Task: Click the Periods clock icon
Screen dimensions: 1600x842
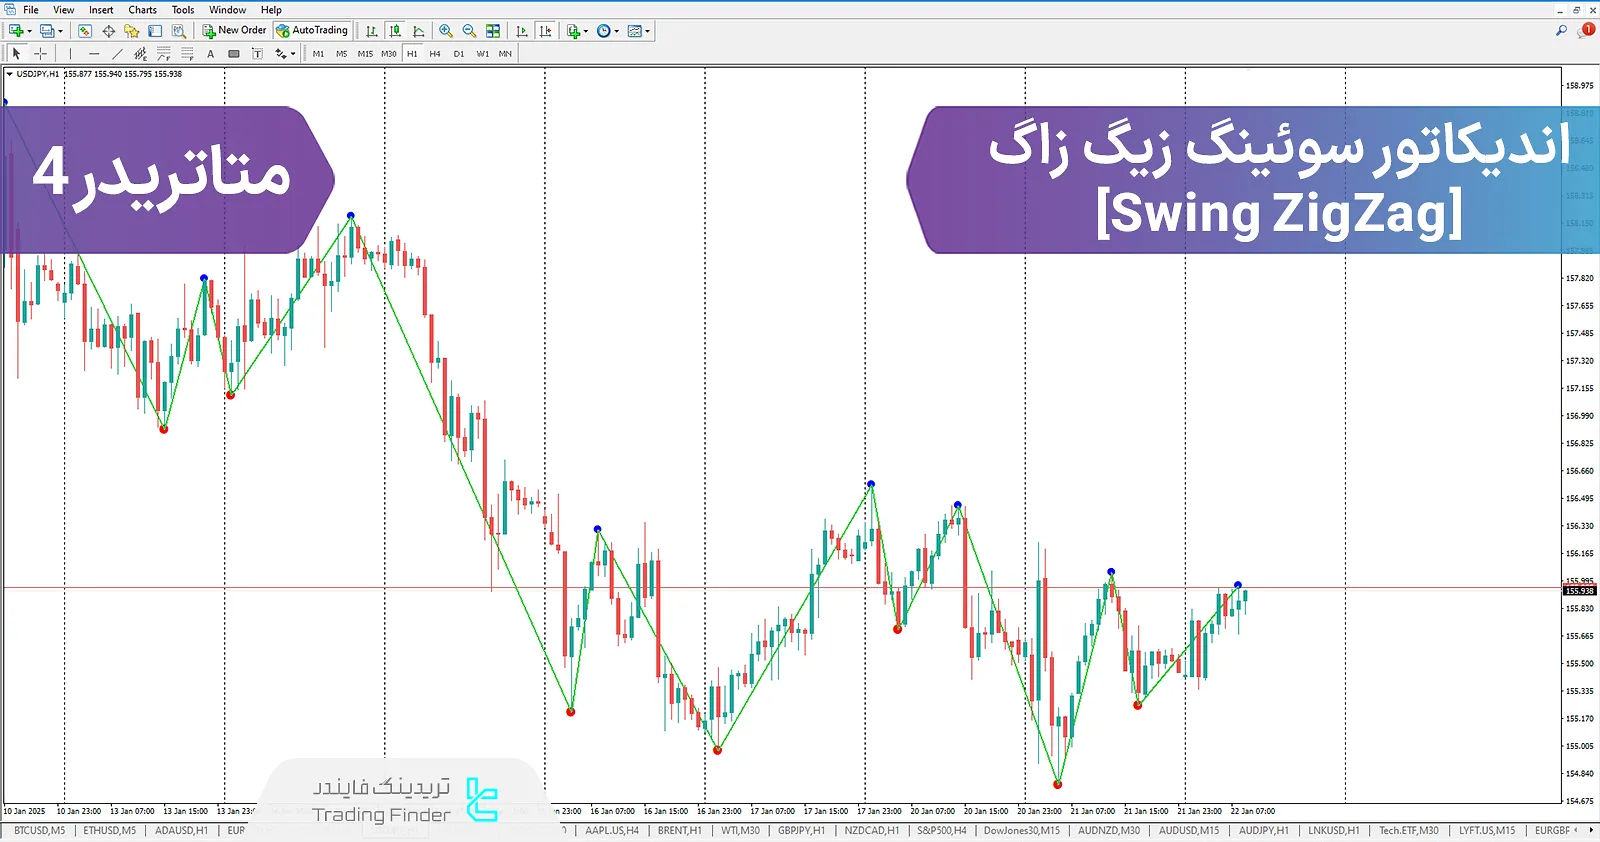Action: (603, 31)
